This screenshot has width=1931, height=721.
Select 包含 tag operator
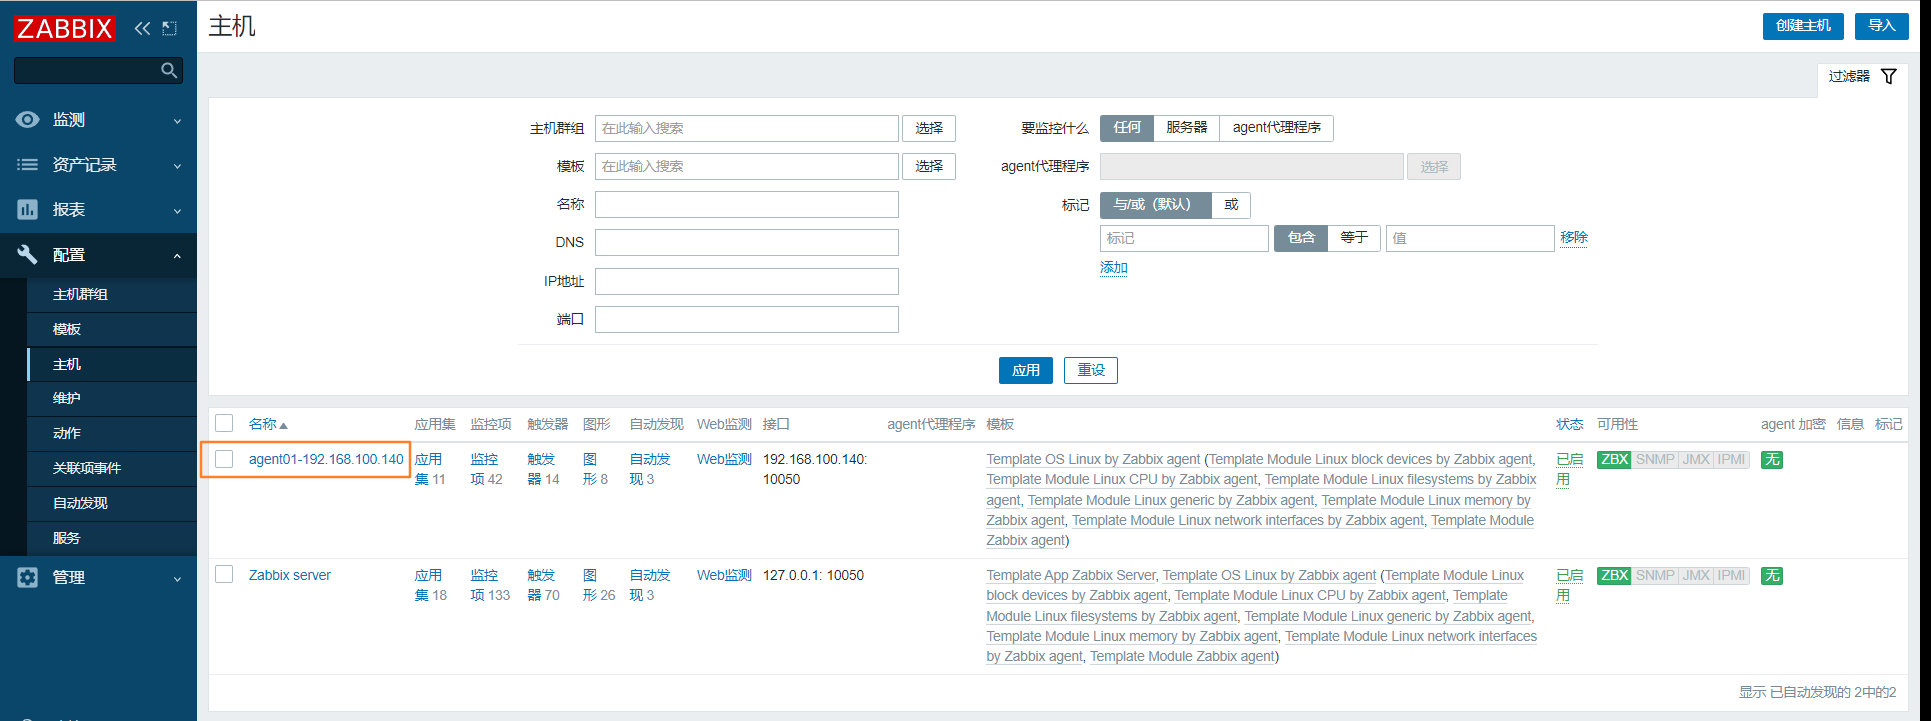tap(1301, 238)
